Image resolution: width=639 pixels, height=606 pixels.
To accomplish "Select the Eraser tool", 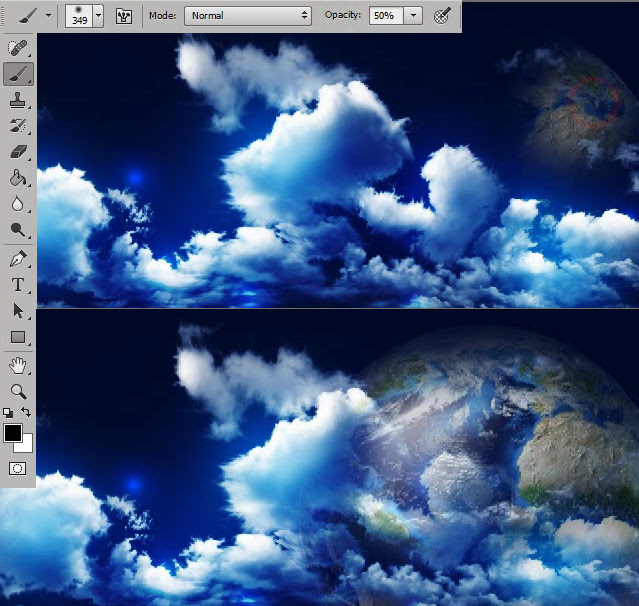I will (x=18, y=152).
